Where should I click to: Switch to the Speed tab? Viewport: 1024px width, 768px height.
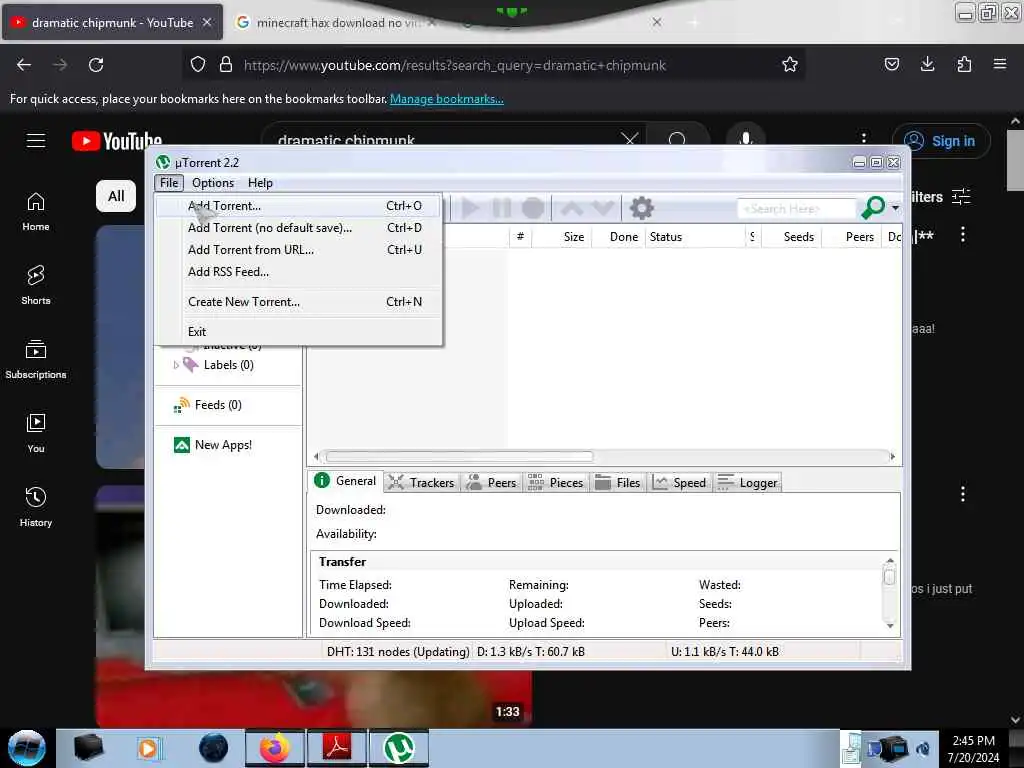[679, 483]
